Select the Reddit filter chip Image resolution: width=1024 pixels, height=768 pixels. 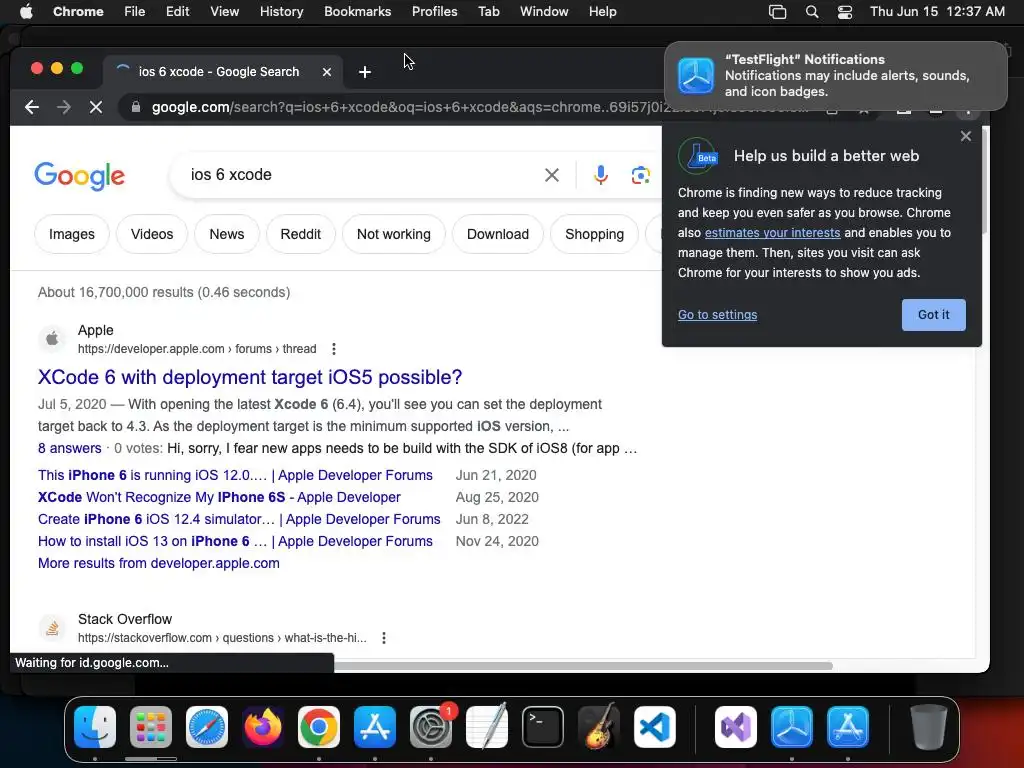pyautogui.click(x=300, y=234)
